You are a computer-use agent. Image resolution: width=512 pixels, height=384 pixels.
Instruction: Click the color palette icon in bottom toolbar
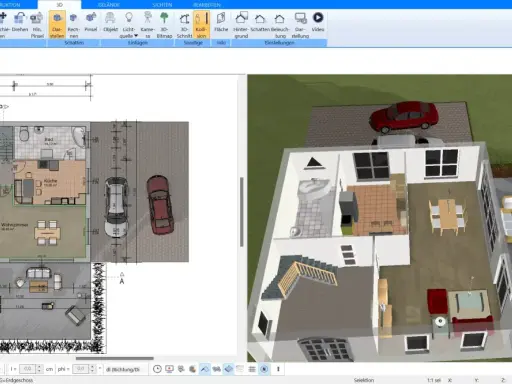pyautogui.click(x=193, y=369)
